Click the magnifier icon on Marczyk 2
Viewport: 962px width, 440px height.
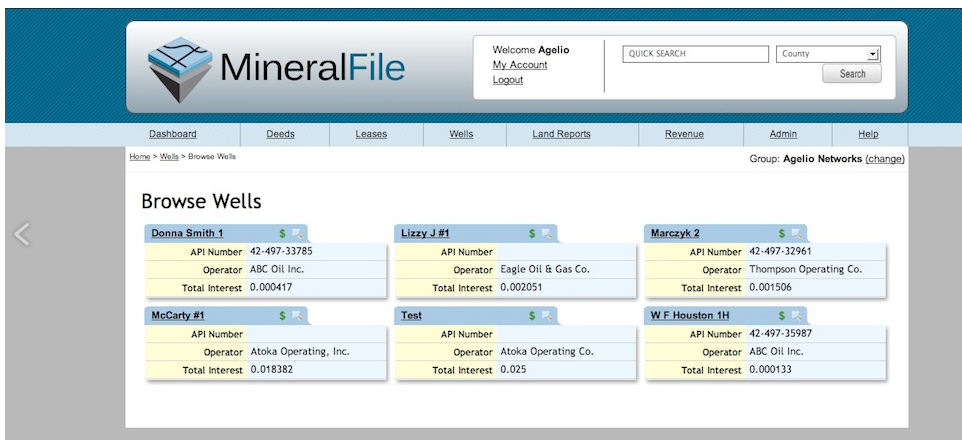pos(796,233)
